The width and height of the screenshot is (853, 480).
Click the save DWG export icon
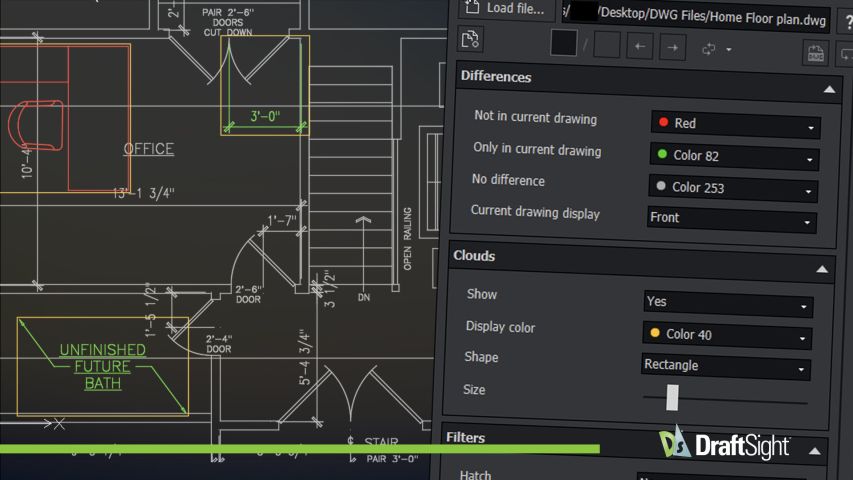pos(816,54)
